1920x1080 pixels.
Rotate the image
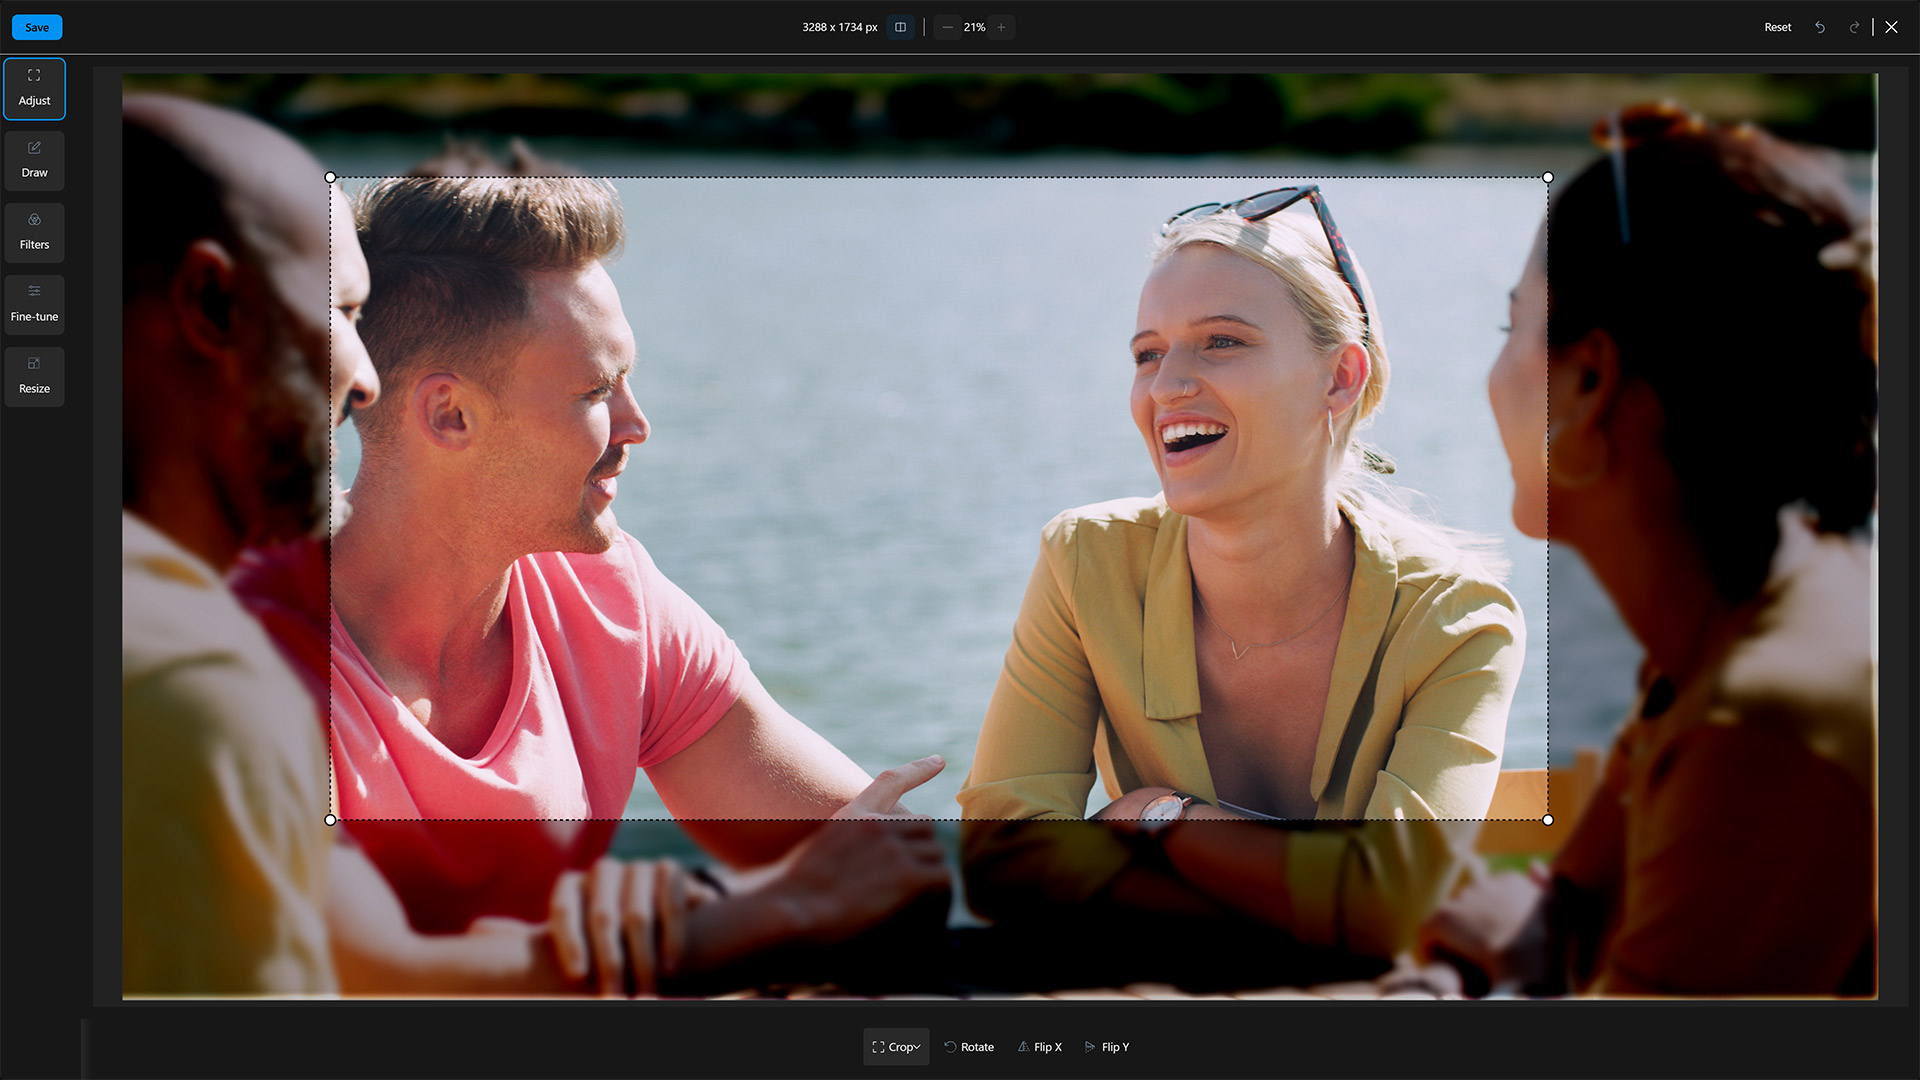point(969,1047)
